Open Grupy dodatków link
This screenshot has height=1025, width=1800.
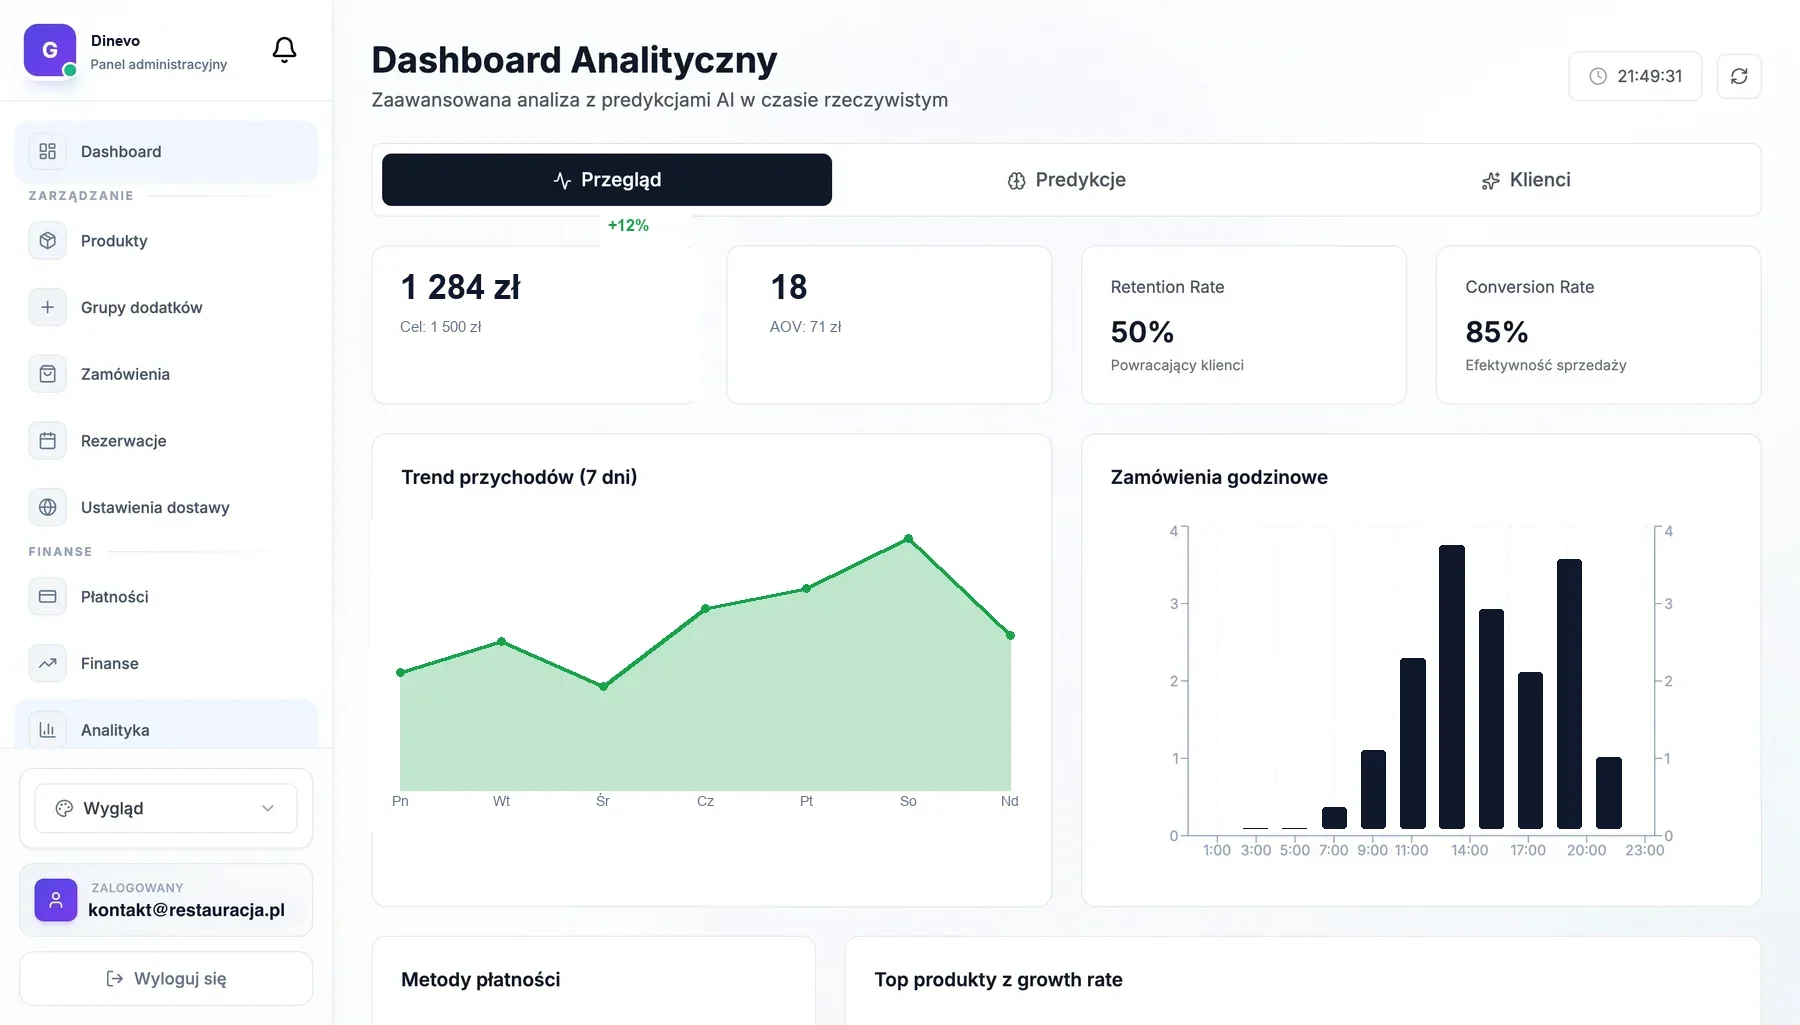(166, 307)
